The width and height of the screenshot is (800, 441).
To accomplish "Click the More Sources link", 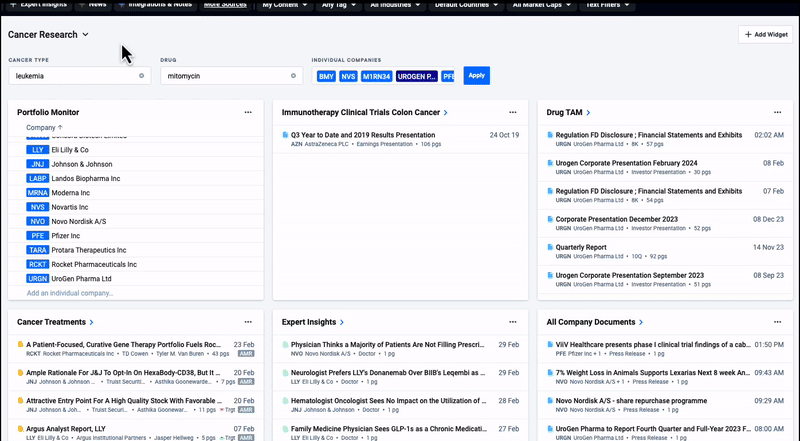I will tap(225, 5).
